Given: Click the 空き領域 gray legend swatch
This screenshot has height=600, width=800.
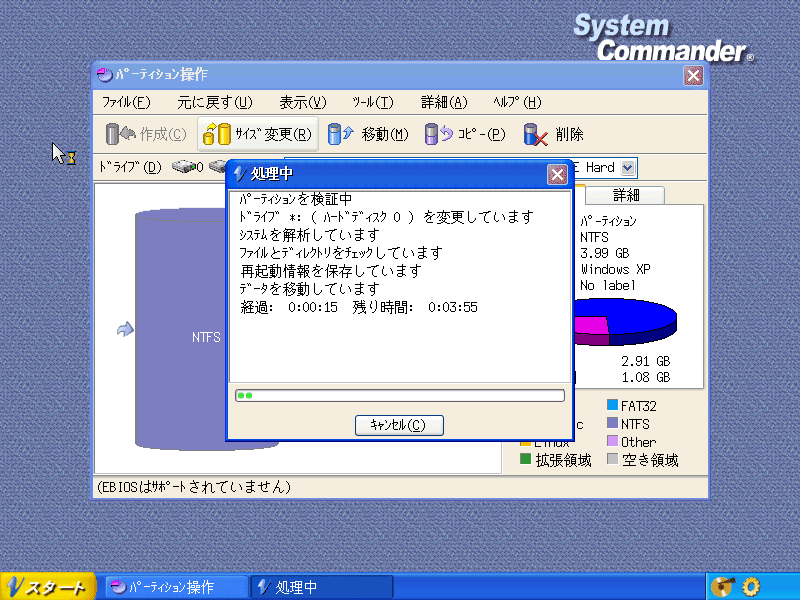Looking at the screenshot, I should tap(612, 459).
